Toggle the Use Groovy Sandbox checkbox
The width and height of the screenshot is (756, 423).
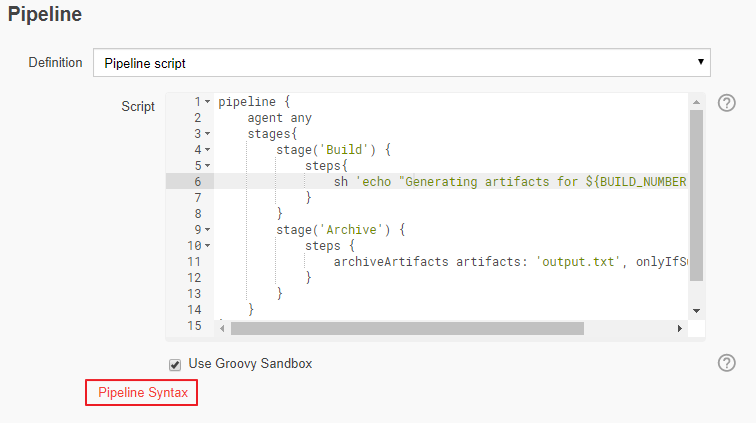(175, 364)
